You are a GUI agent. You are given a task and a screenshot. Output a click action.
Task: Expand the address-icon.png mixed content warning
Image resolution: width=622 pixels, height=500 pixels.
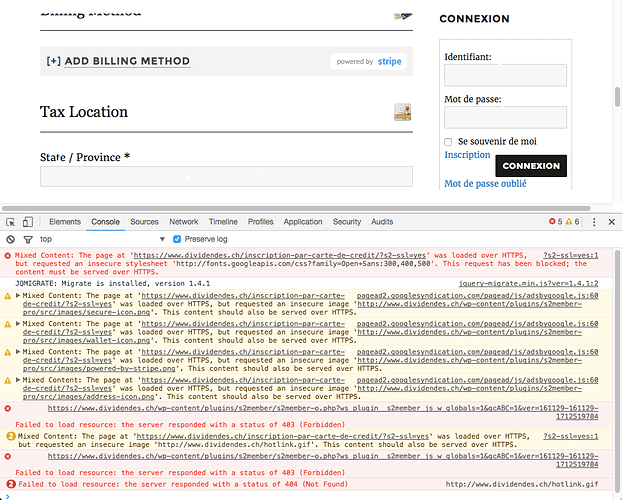point(18,380)
